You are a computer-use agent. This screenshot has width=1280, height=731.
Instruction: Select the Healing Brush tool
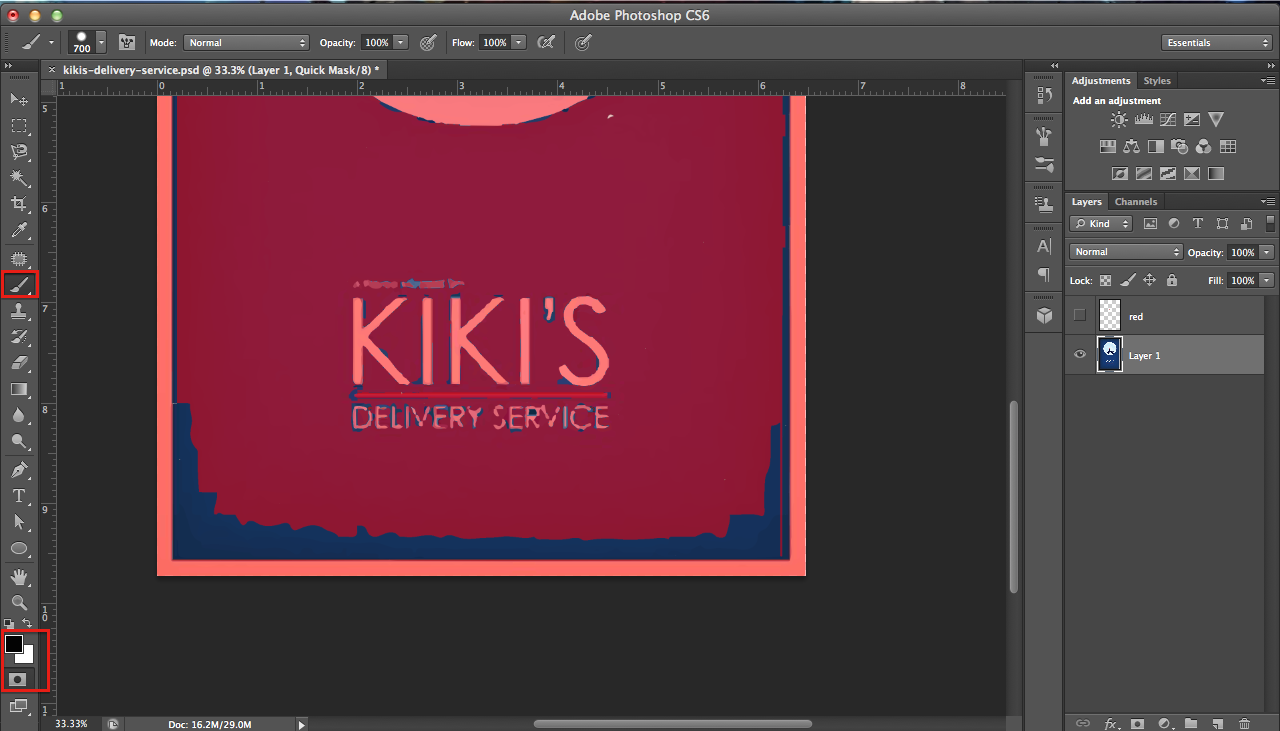pos(19,259)
